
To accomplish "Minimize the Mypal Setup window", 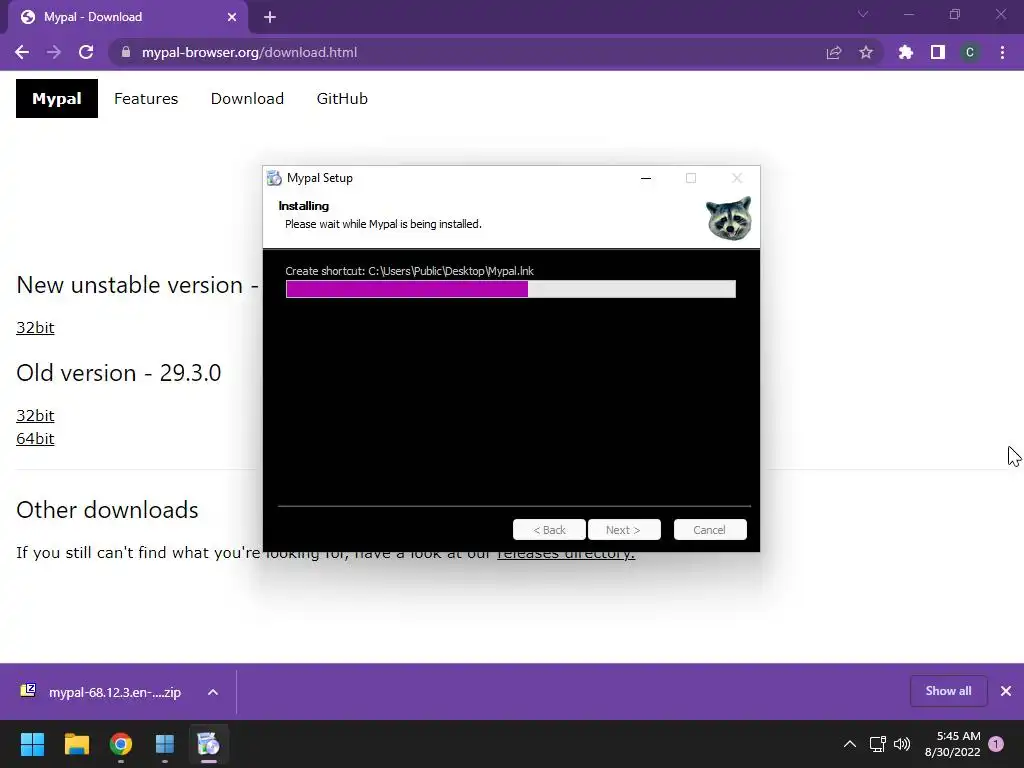I will 646,178.
